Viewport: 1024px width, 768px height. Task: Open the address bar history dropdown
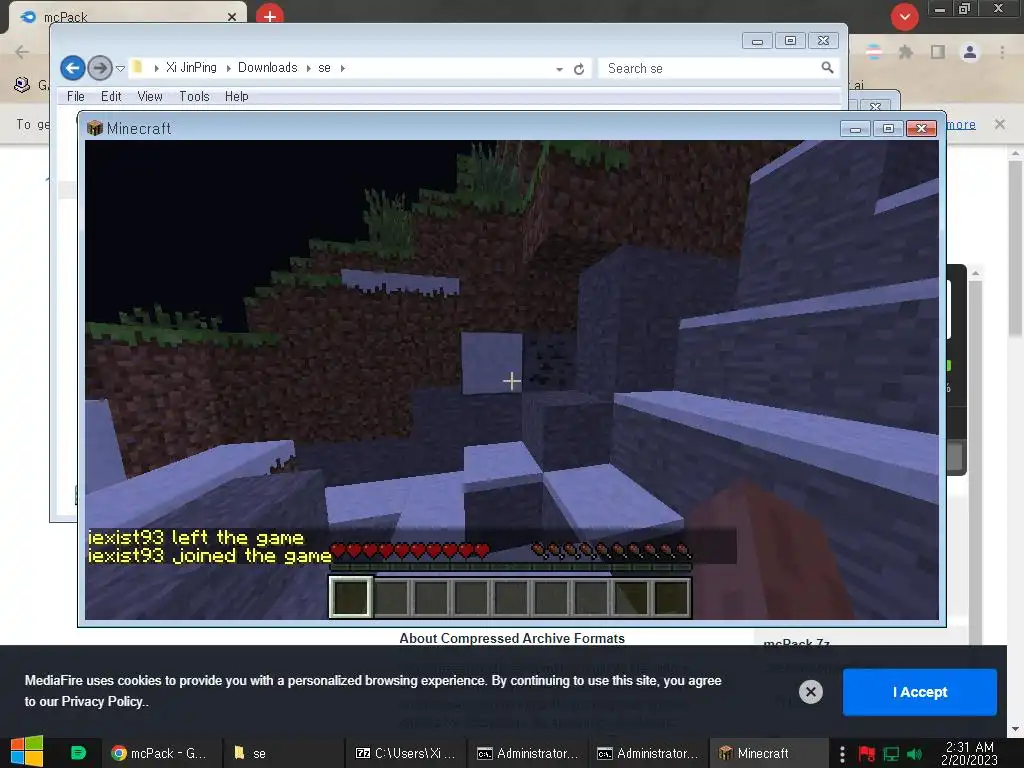(559, 69)
